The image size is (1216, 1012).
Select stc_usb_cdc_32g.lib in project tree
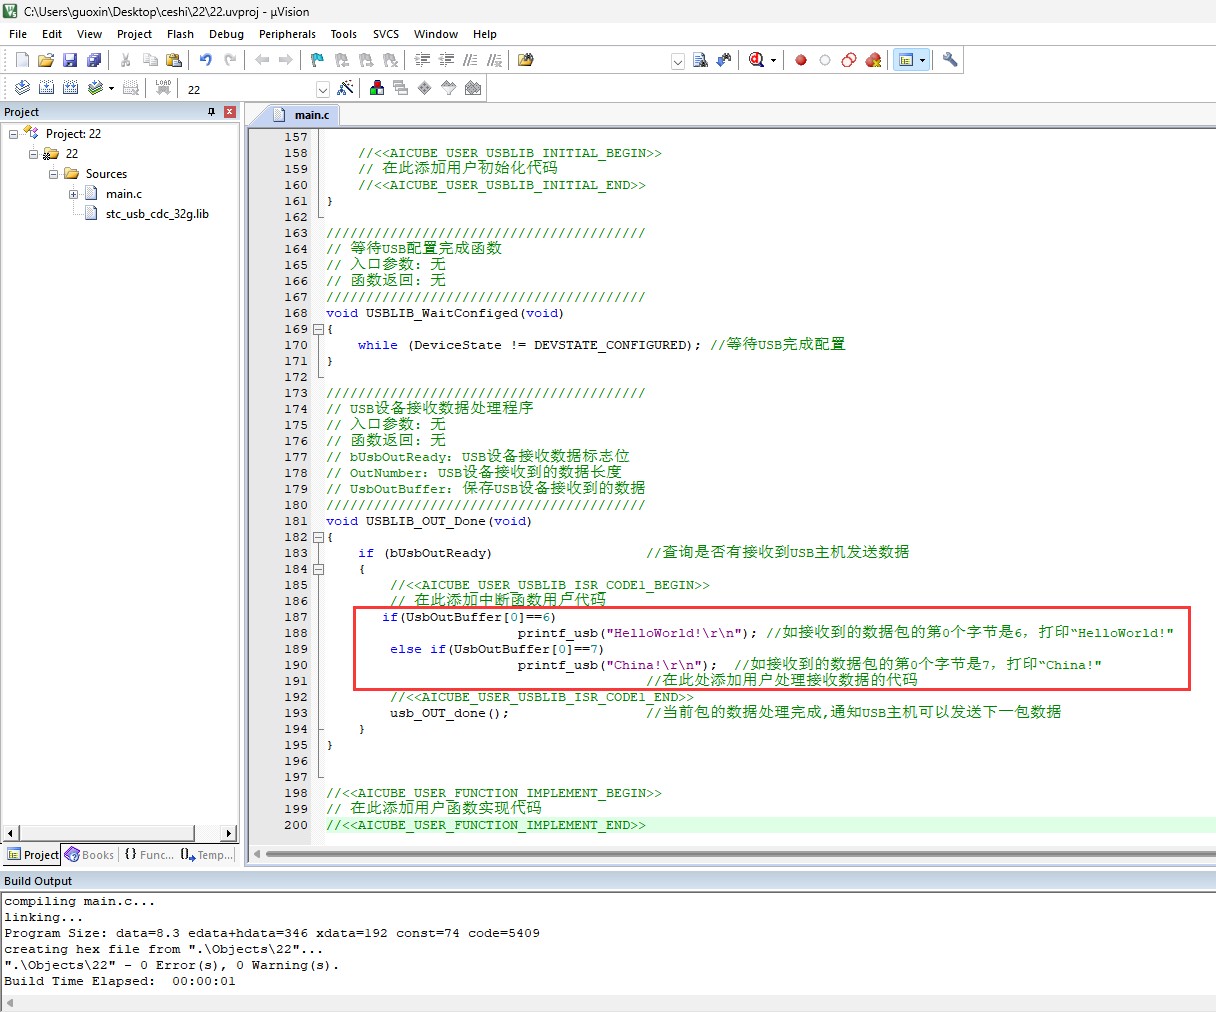pyautogui.click(x=157, y=214)
